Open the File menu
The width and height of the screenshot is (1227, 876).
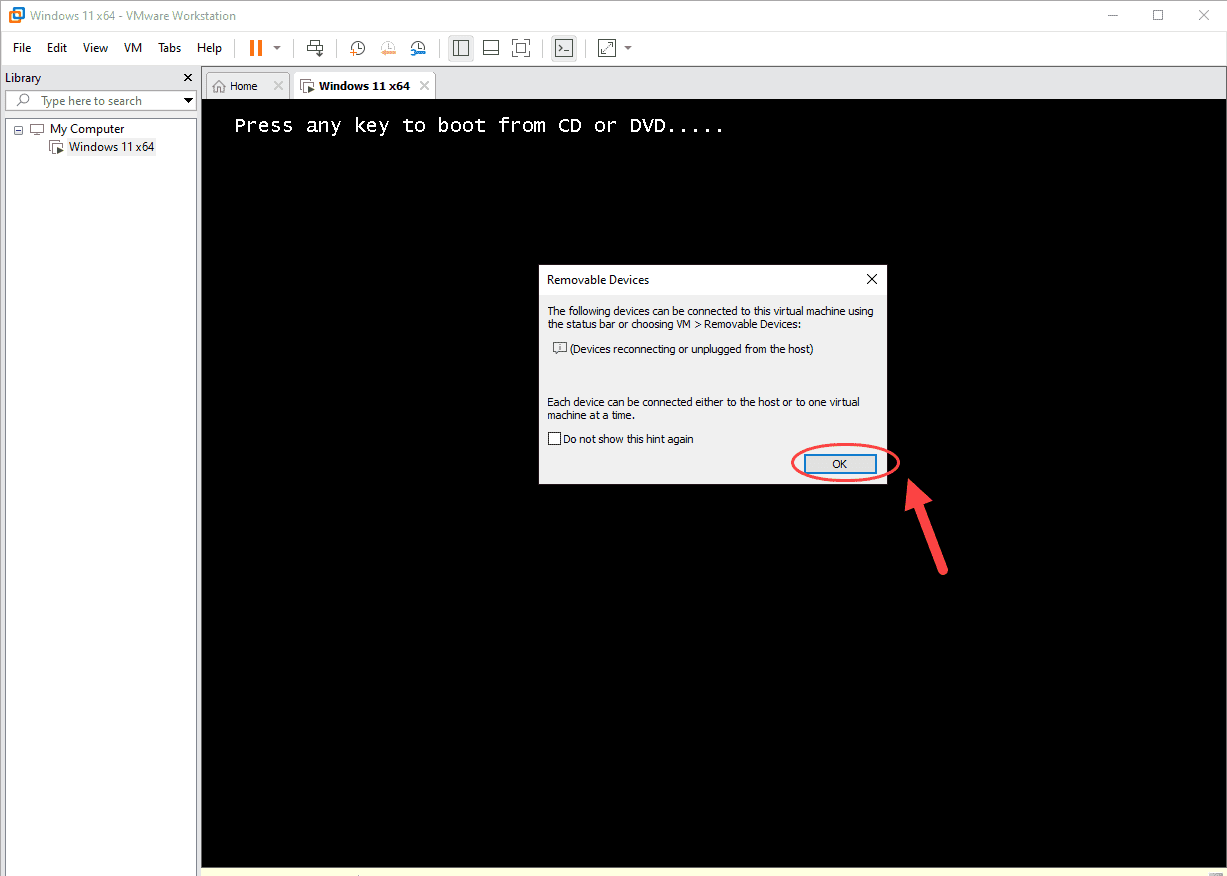click(x=22, y=48)
